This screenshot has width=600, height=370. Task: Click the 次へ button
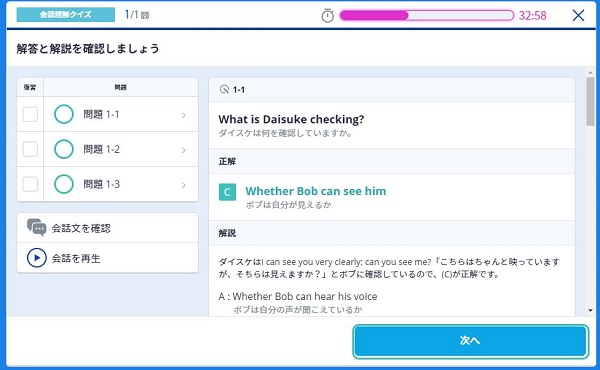pyautogui.click(x=470, y=341)
